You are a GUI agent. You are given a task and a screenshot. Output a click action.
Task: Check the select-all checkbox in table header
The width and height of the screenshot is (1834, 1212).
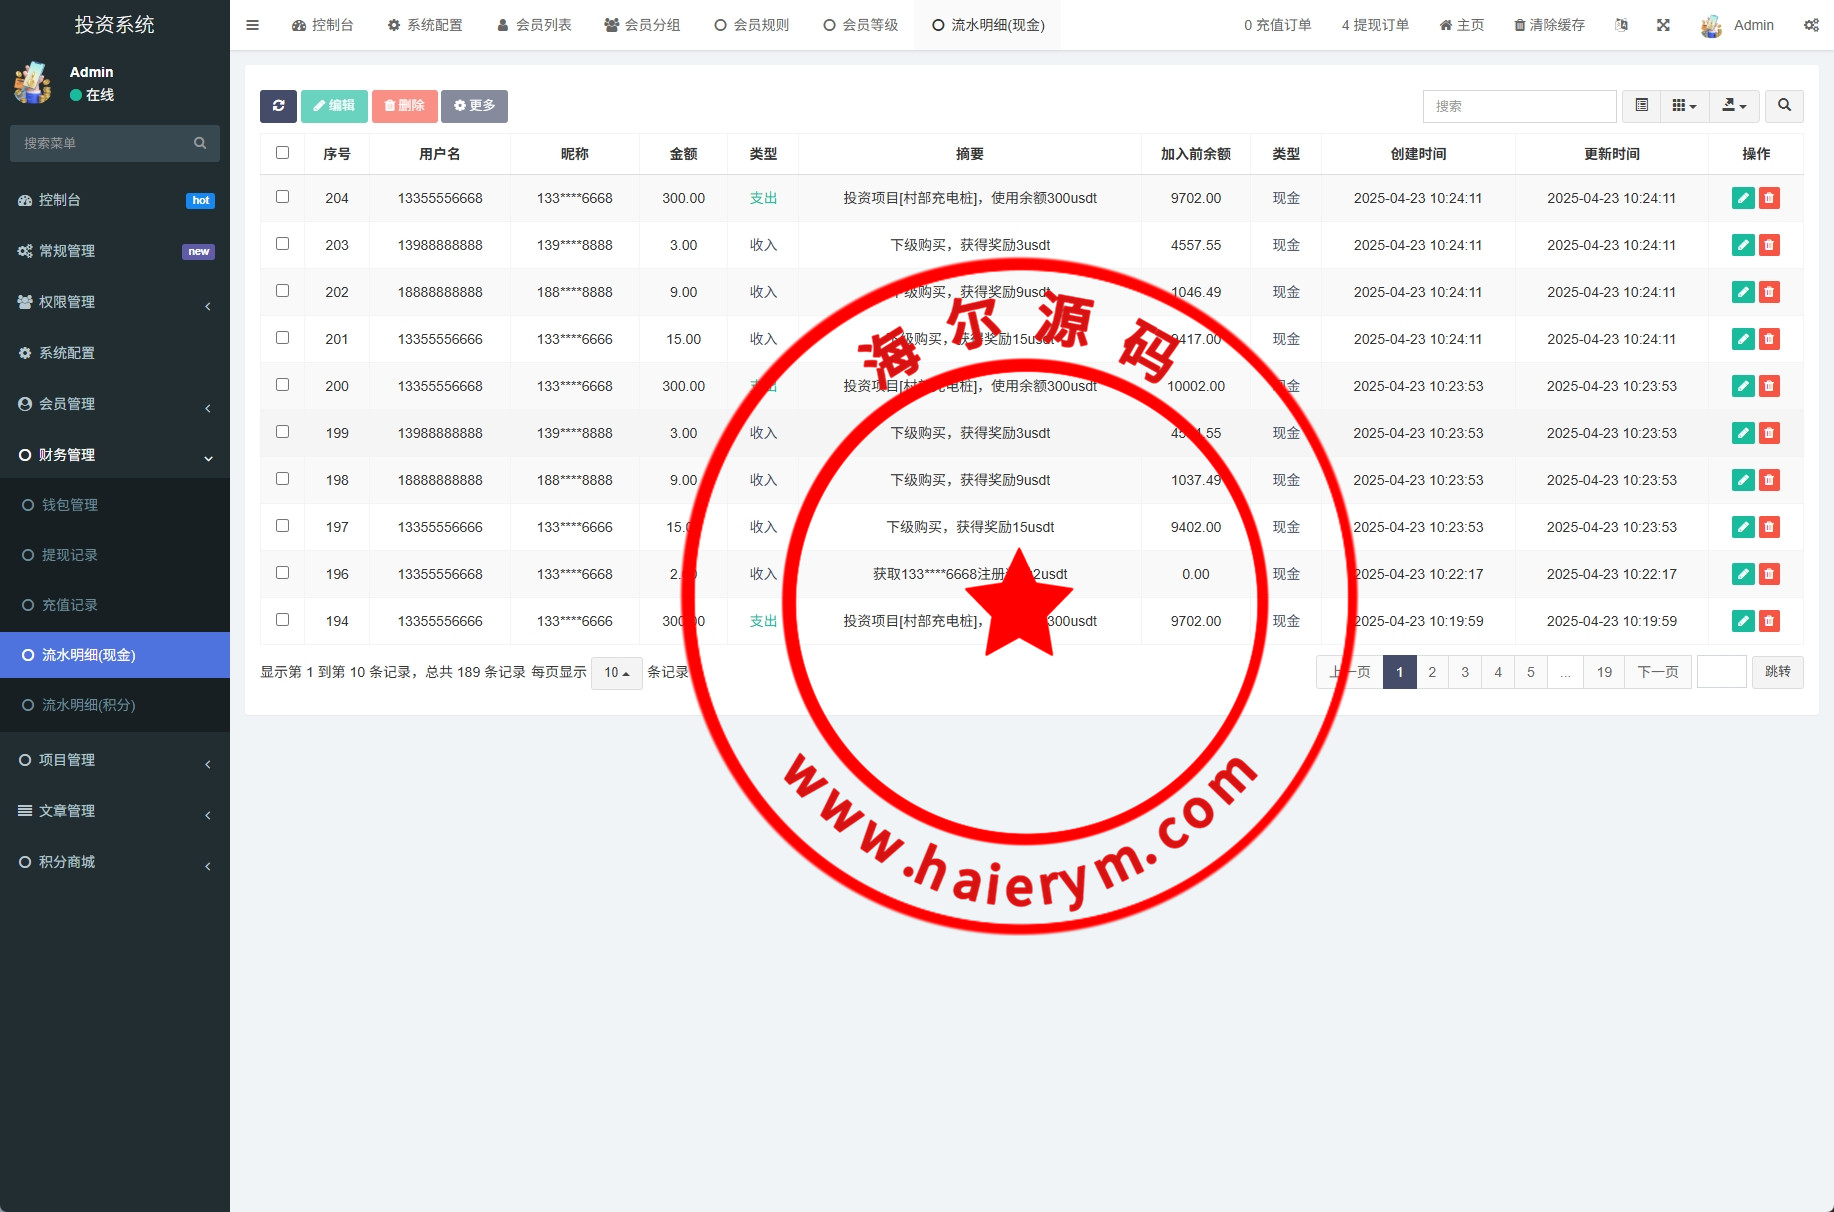coord(282,153)
